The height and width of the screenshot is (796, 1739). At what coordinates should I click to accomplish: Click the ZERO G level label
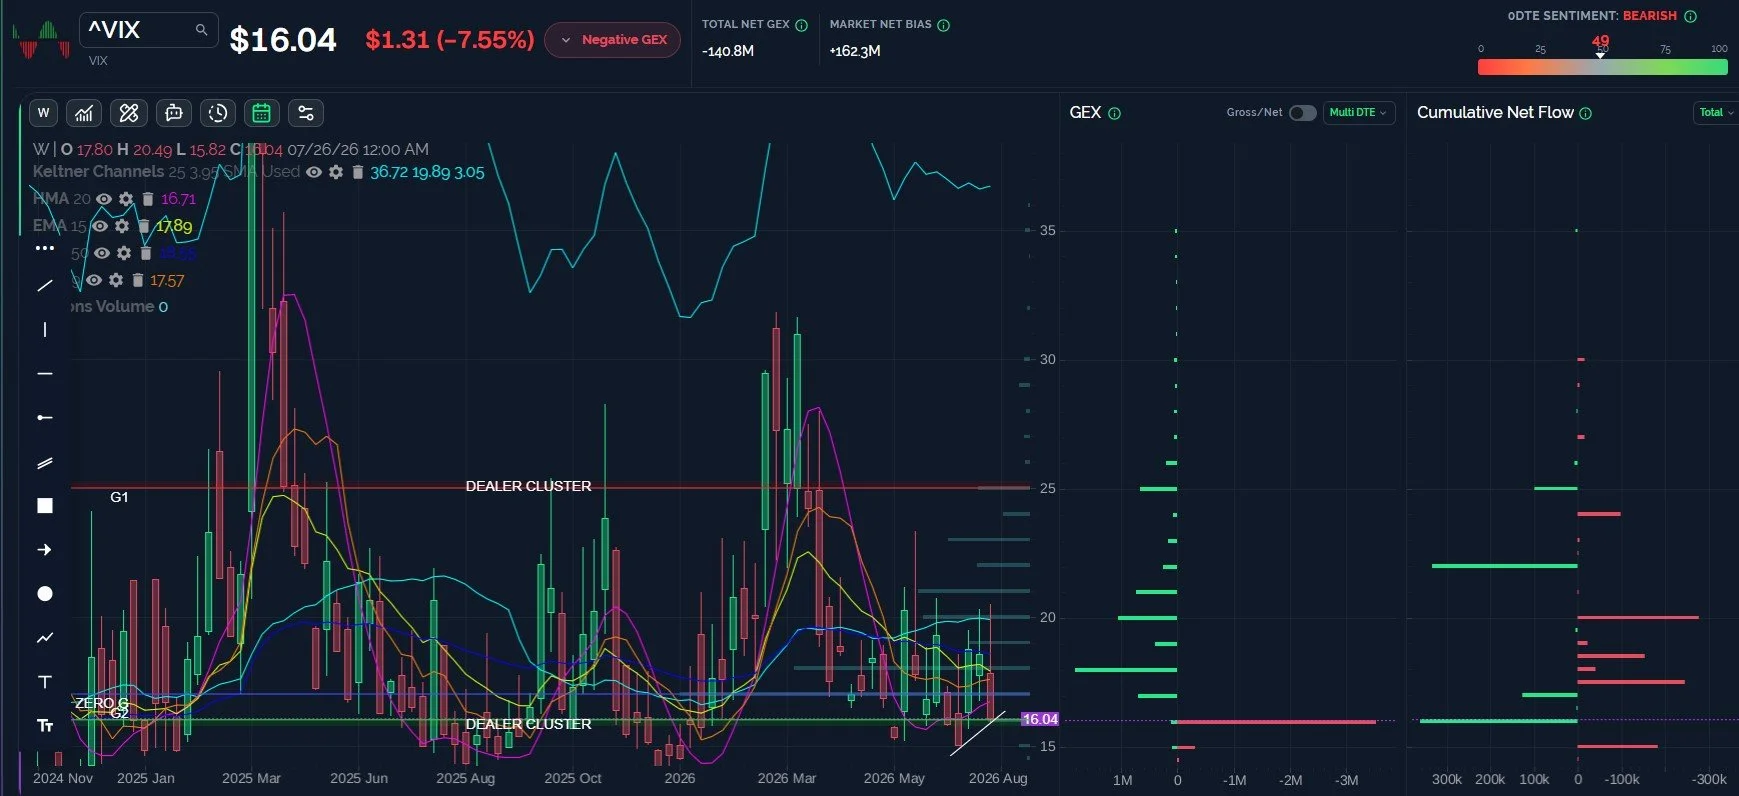[x=101, y=703]
